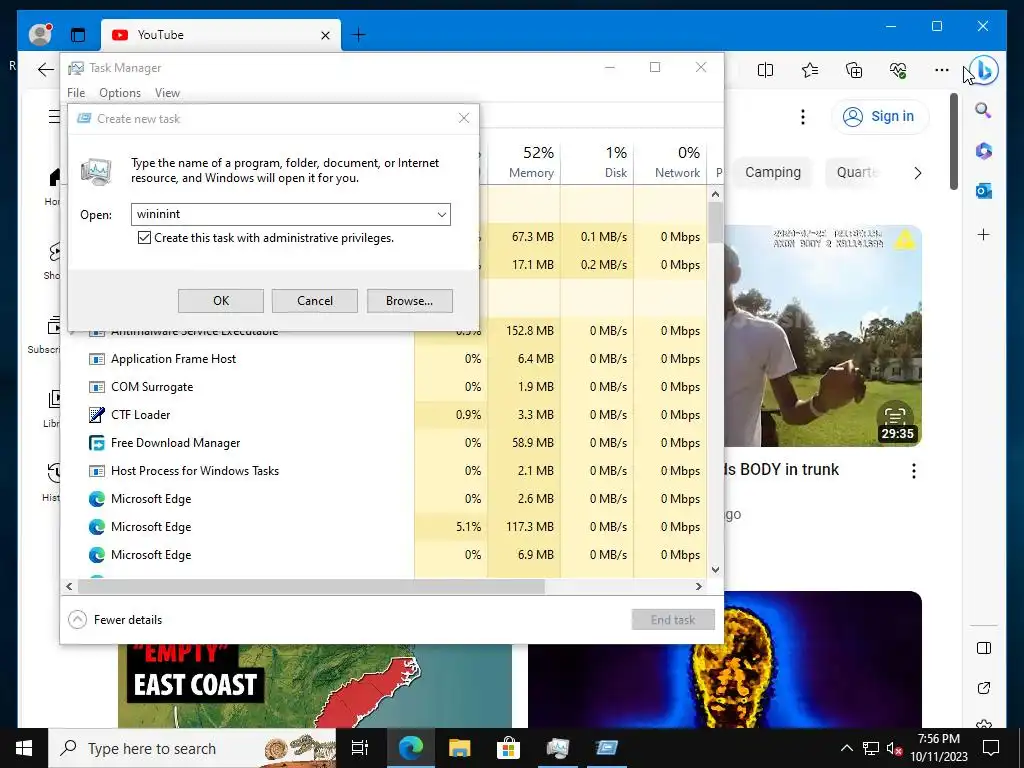The height and width of the screenshot is (768, 1024).
Task: Open options menu for BODY in trunk video
Action: (914, 471)
